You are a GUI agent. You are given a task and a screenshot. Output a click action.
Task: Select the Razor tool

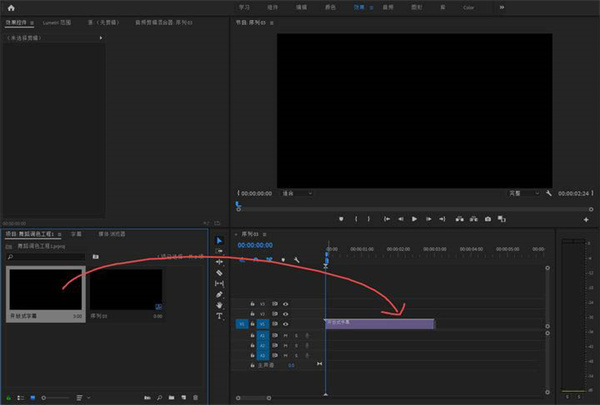pos(219,272)
